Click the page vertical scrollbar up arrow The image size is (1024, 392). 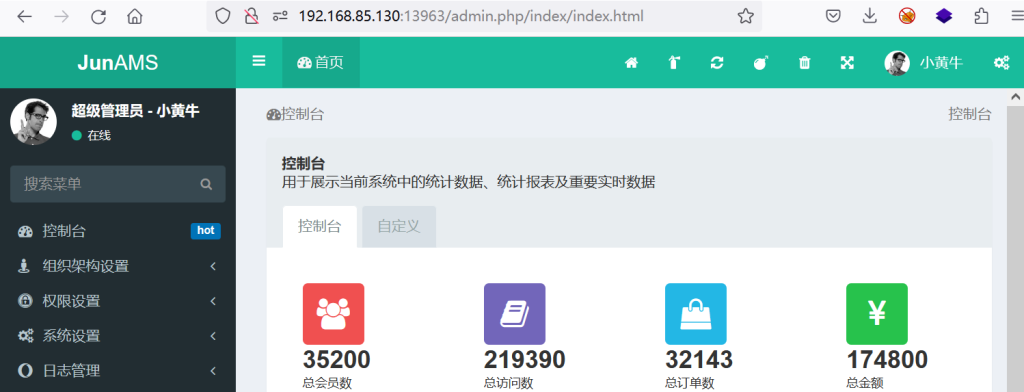1016,97
